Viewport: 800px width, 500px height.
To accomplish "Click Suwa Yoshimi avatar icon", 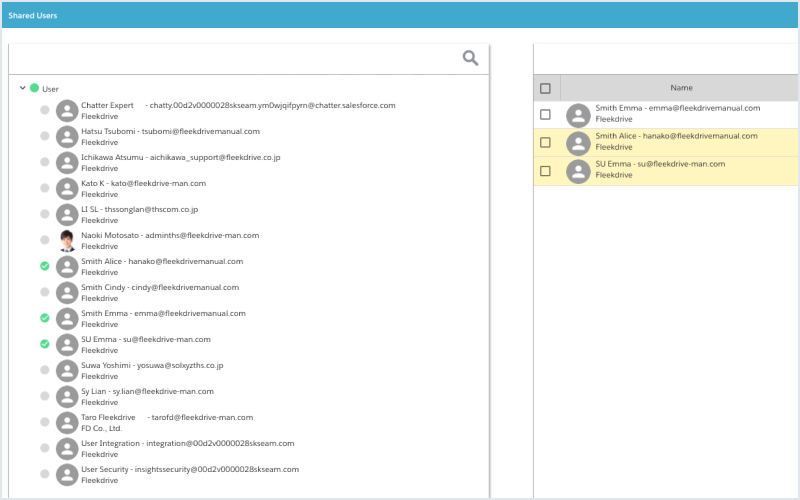I will (x=67, y=371).
